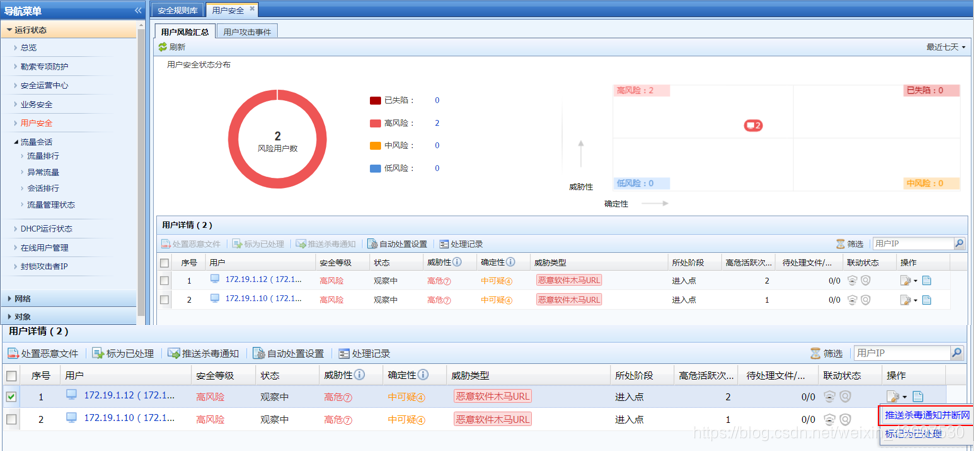
Task: Click 推送杀毒通知 in the enlarged toolbar
Action: coord(203,353)
